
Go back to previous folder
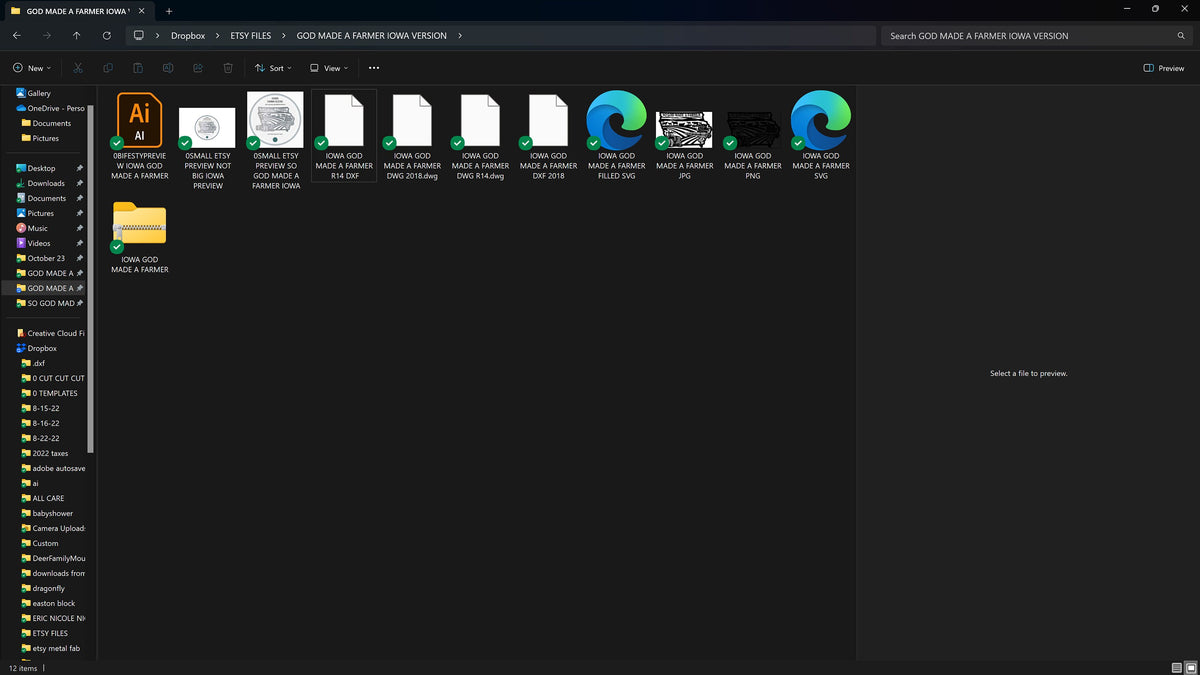tap(17, 35)
